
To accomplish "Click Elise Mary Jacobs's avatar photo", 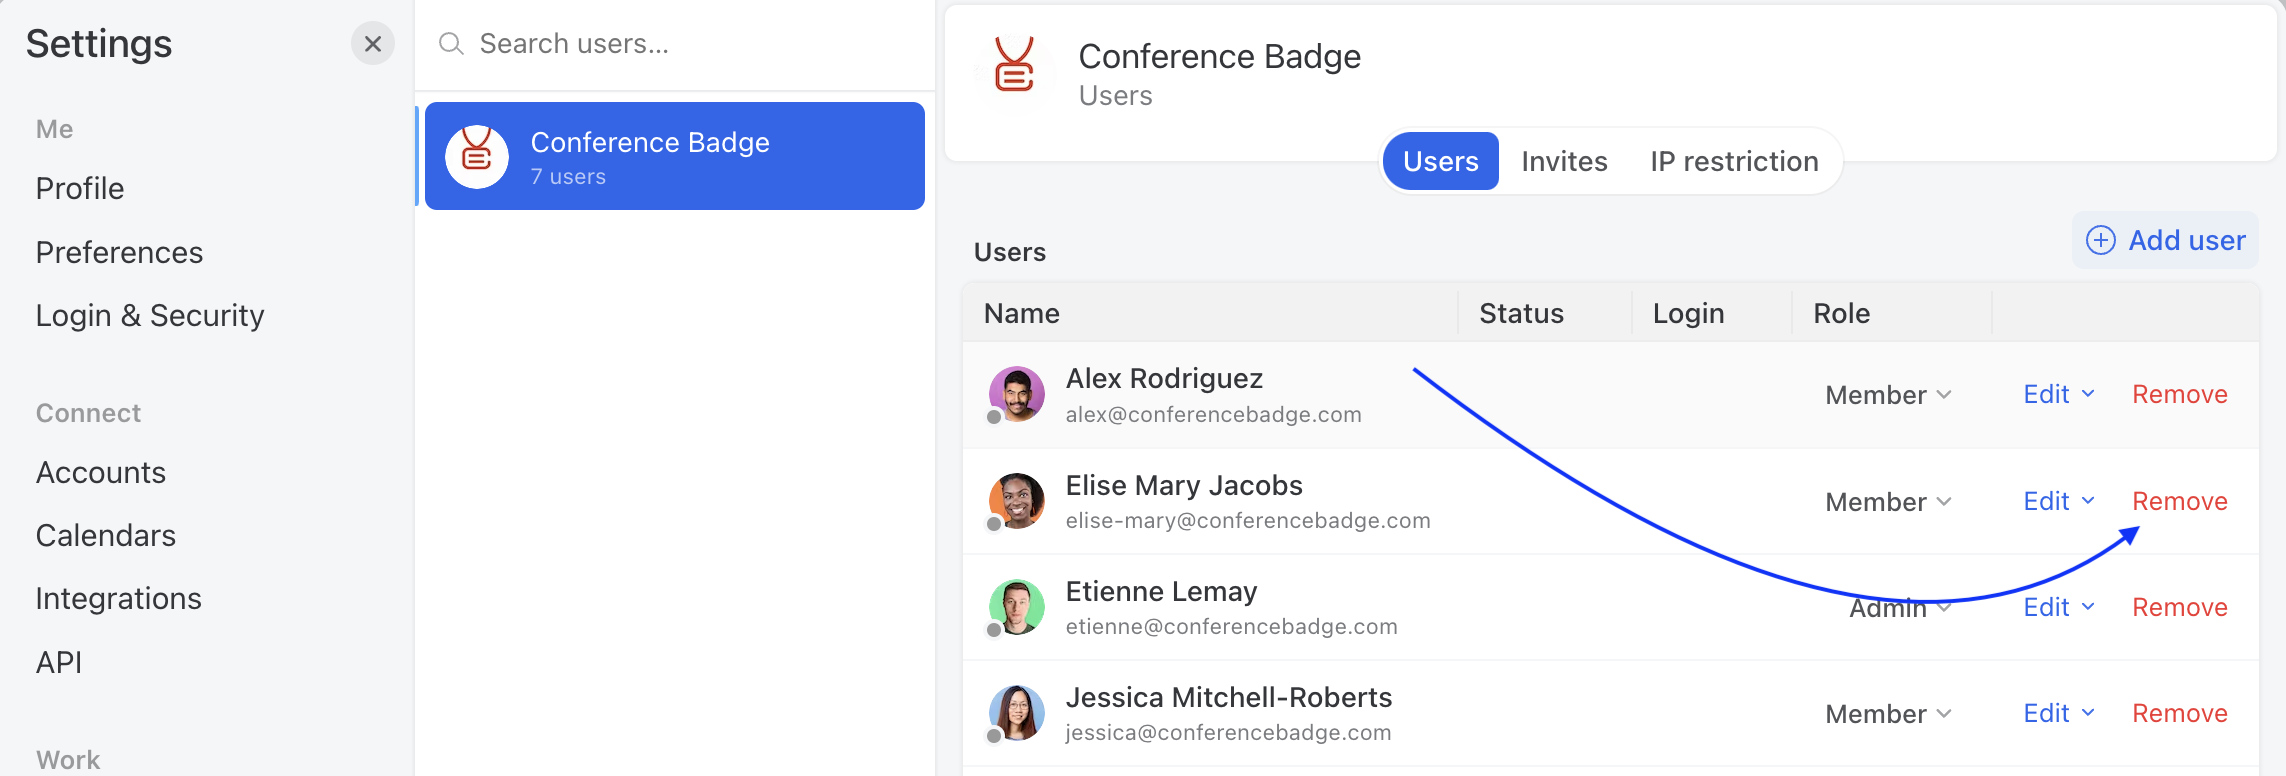I will coord(1016,501).
